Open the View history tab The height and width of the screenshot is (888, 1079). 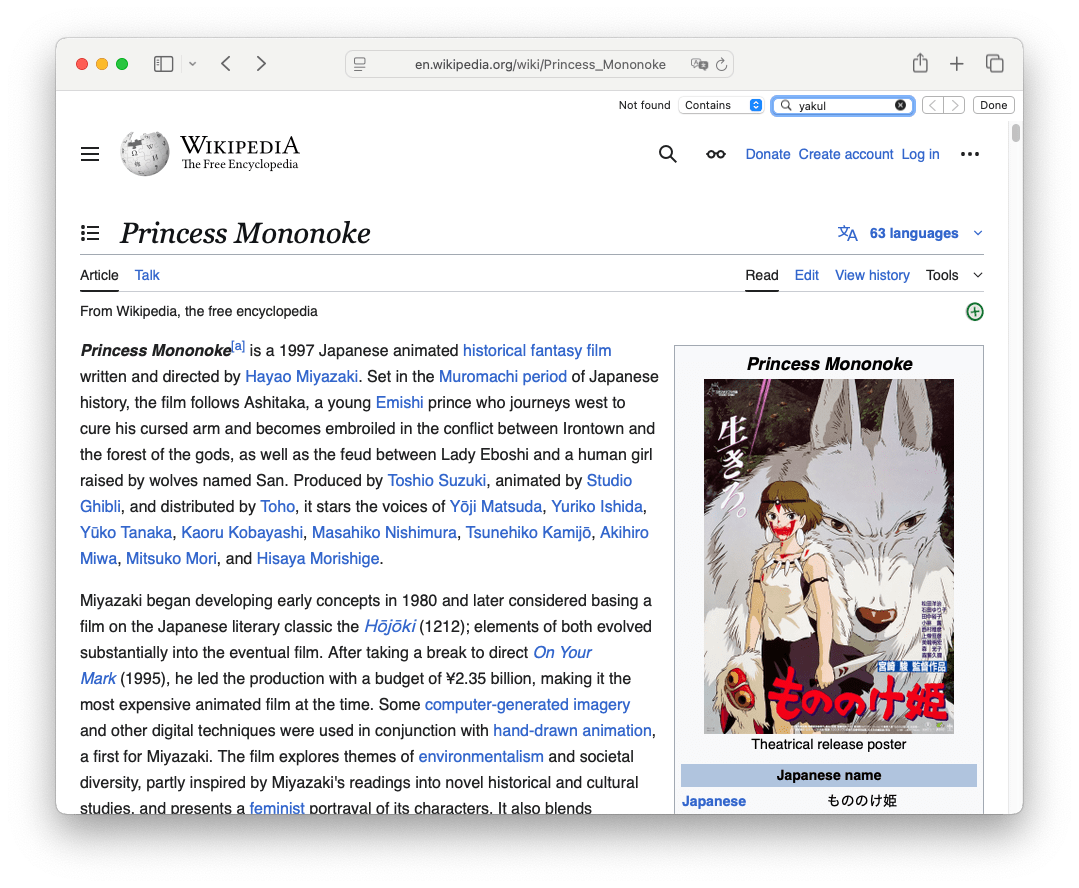(x=872, y=275)
